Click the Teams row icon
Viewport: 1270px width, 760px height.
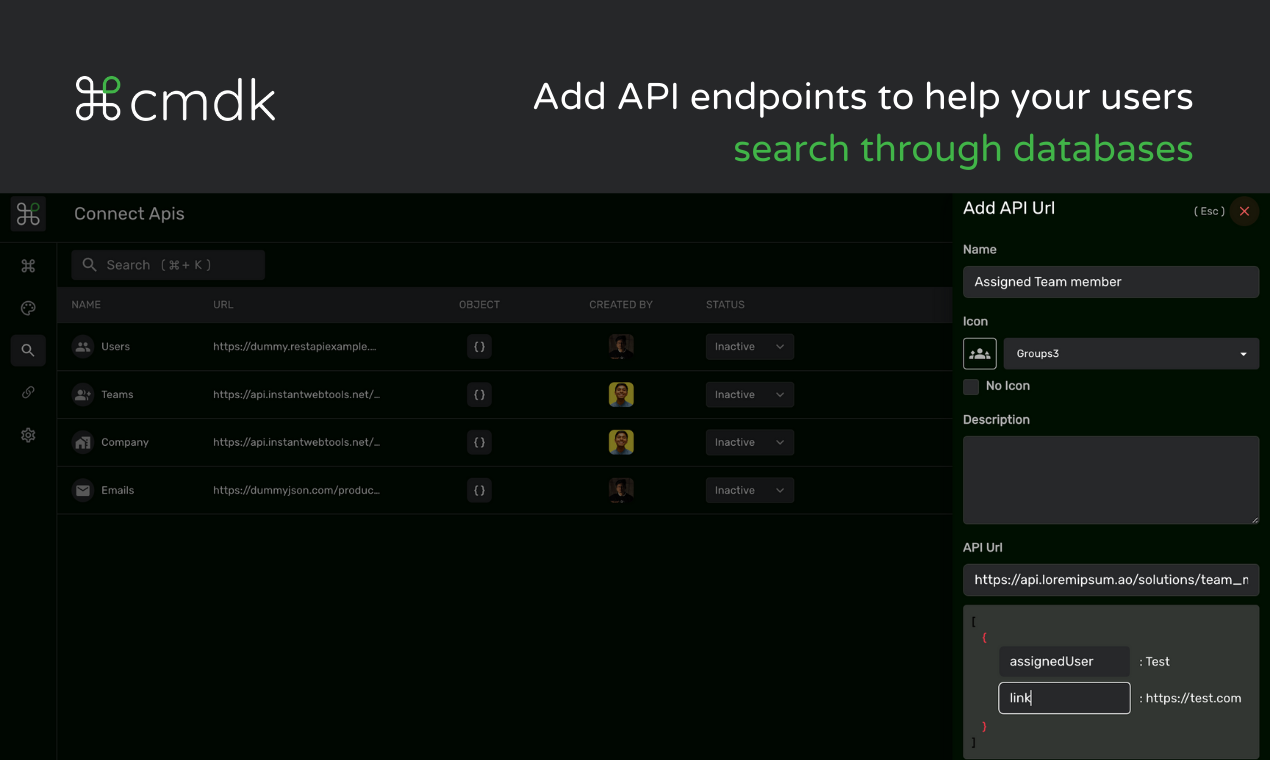pyautogui.click(x=82, y=395)
